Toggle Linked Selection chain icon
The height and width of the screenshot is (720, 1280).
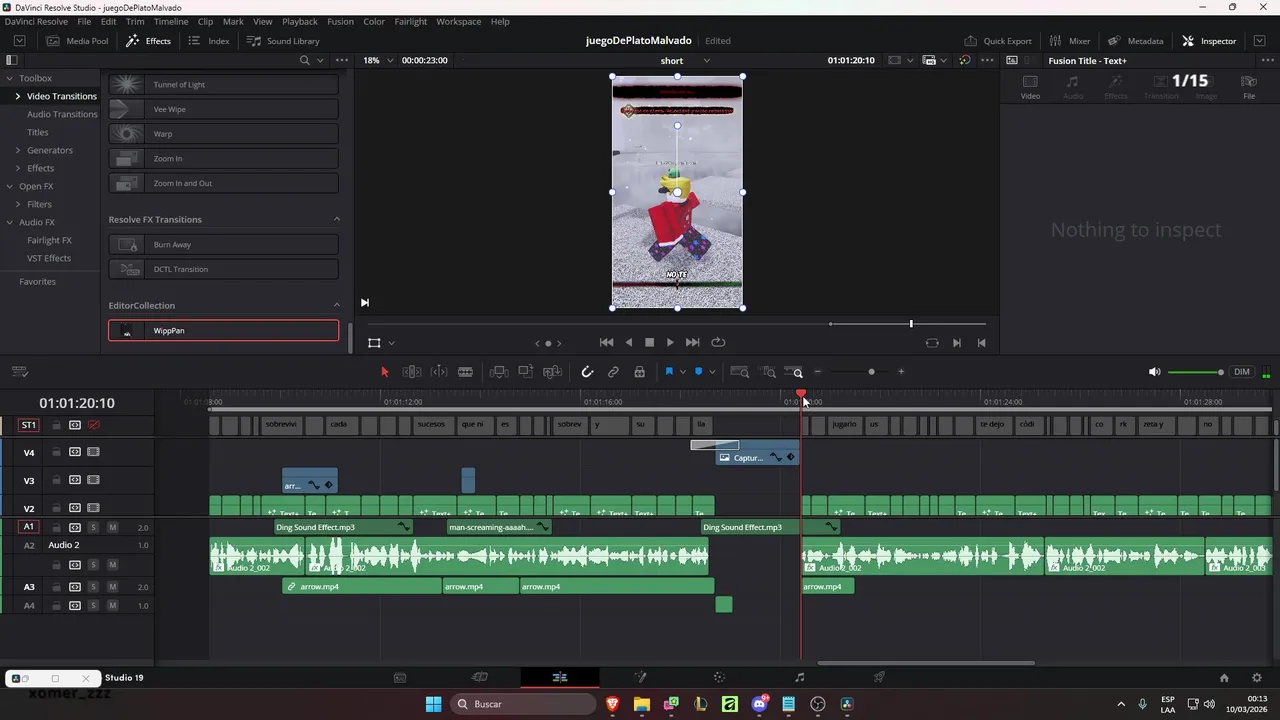coord(613,372)
